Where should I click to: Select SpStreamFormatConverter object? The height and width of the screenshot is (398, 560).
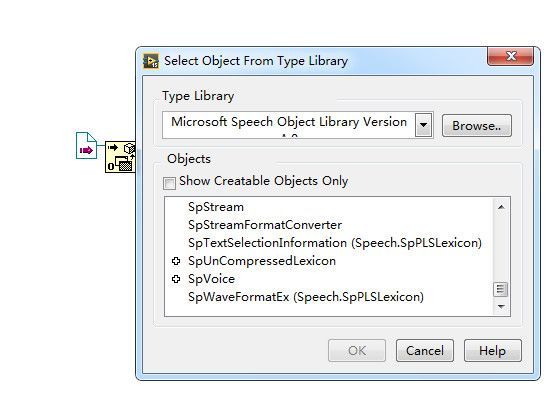[x=265, y=225]
